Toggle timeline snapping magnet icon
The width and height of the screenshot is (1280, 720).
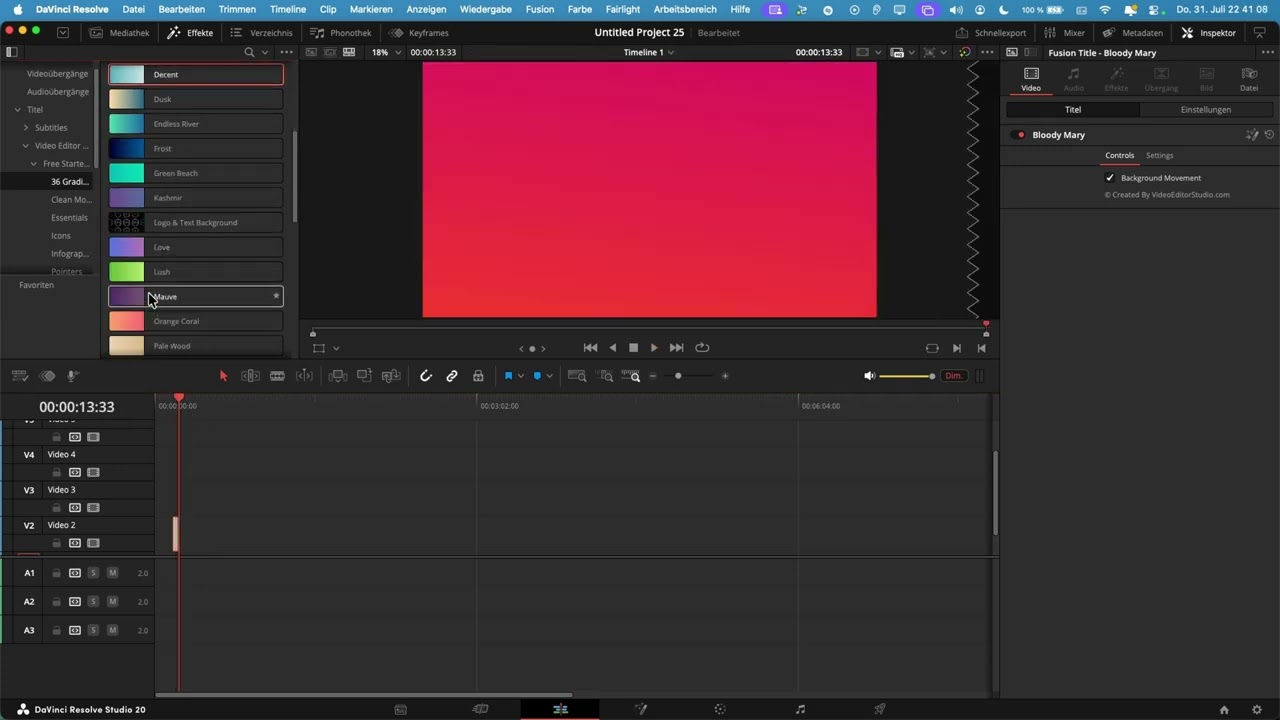(x=426, y=376)
